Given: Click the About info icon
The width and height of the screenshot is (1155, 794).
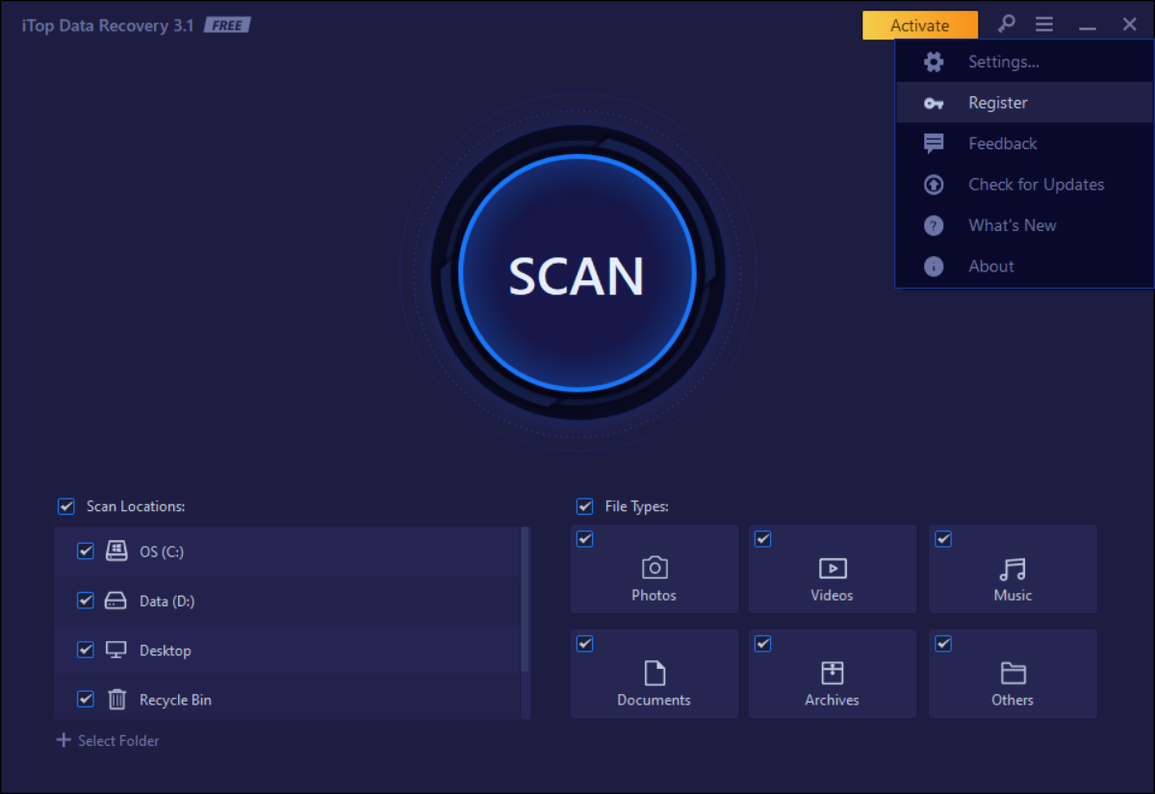Looking at the screenshot, I should 933,266.
